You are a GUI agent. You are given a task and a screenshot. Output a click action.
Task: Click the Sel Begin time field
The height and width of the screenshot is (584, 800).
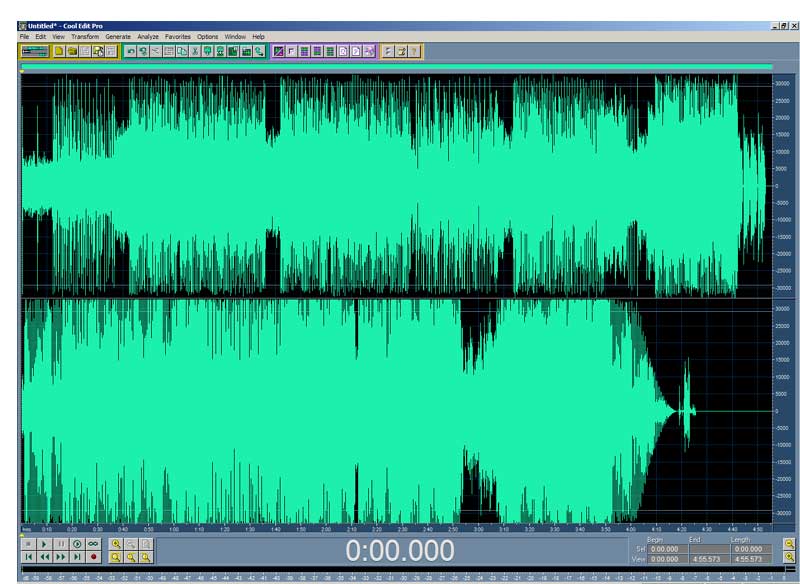(666, 549)
